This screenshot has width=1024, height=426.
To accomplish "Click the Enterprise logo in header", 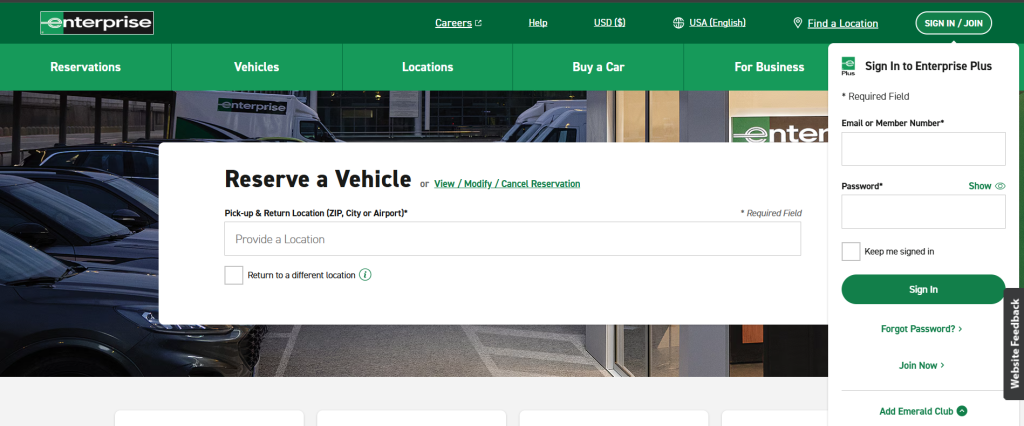I will pos(97,23).
